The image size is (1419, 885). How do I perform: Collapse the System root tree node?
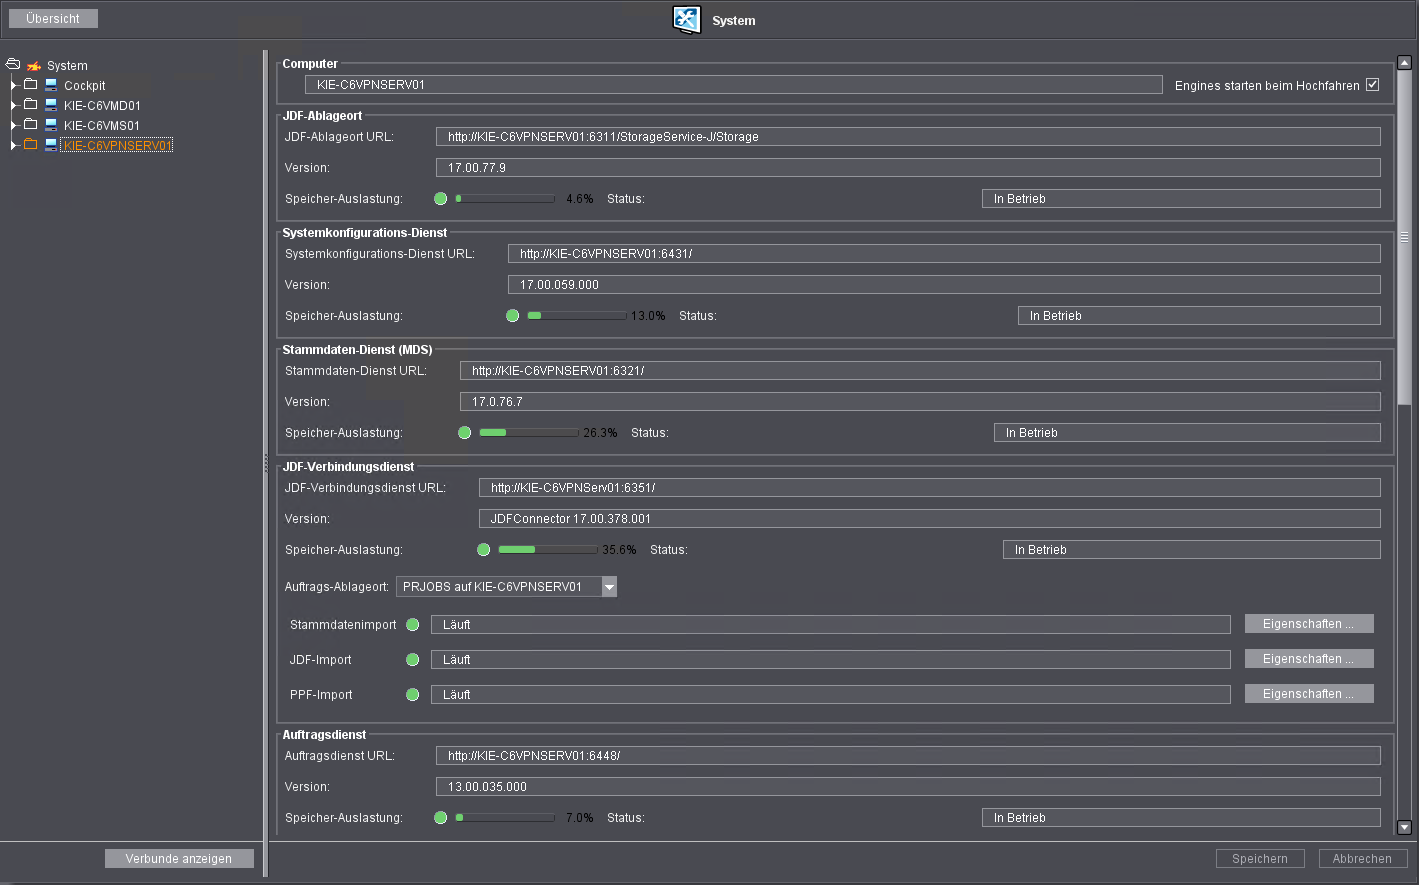pos(13,64)
